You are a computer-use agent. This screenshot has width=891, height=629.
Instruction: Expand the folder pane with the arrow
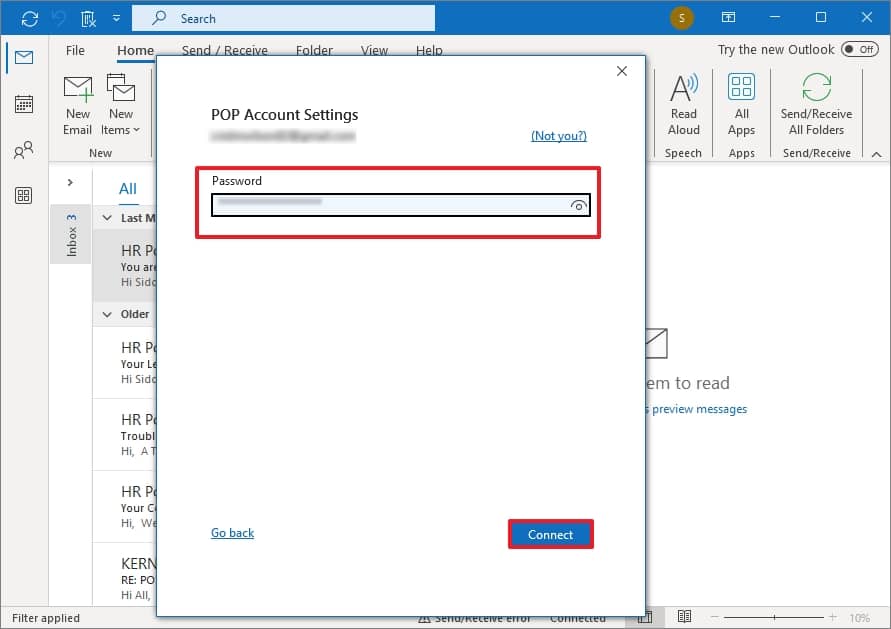click(70, 182)
